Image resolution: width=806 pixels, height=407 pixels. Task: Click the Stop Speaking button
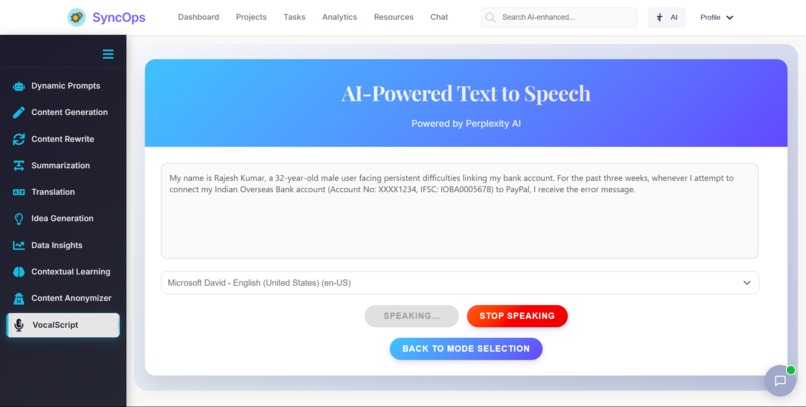tap(517, 316)
